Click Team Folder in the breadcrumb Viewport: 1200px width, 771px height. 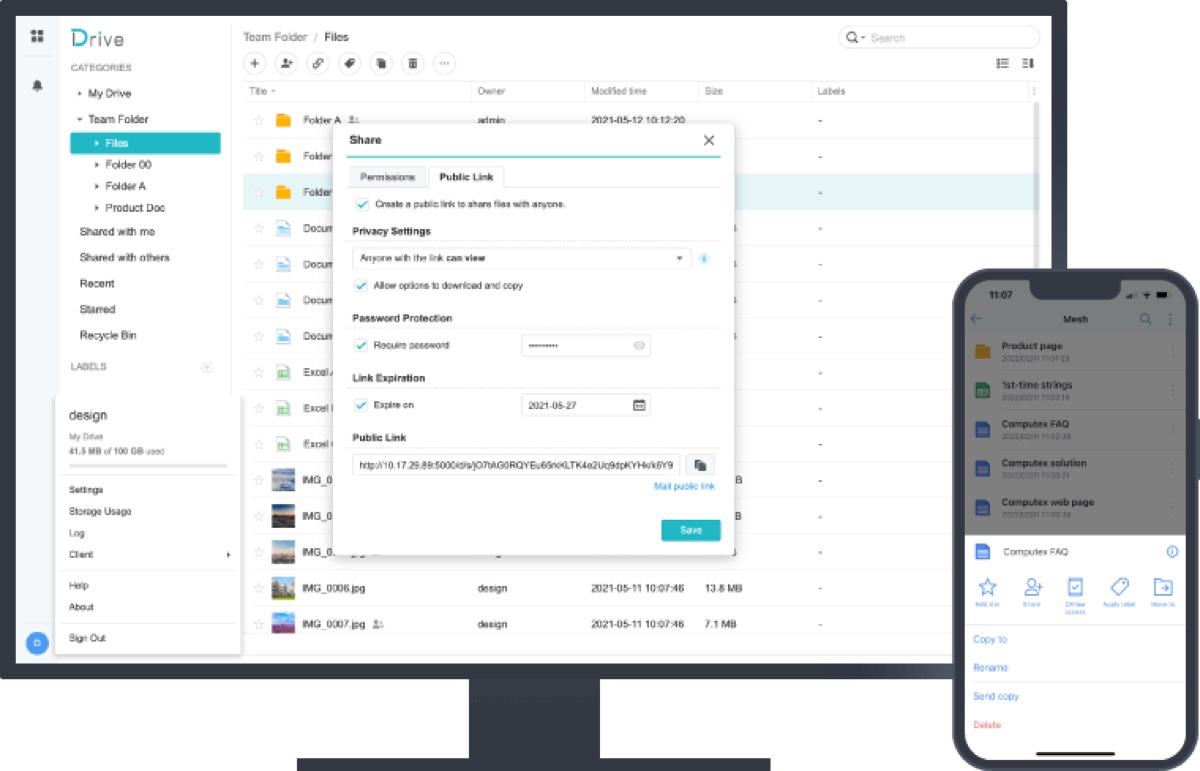tap(275, 37)
